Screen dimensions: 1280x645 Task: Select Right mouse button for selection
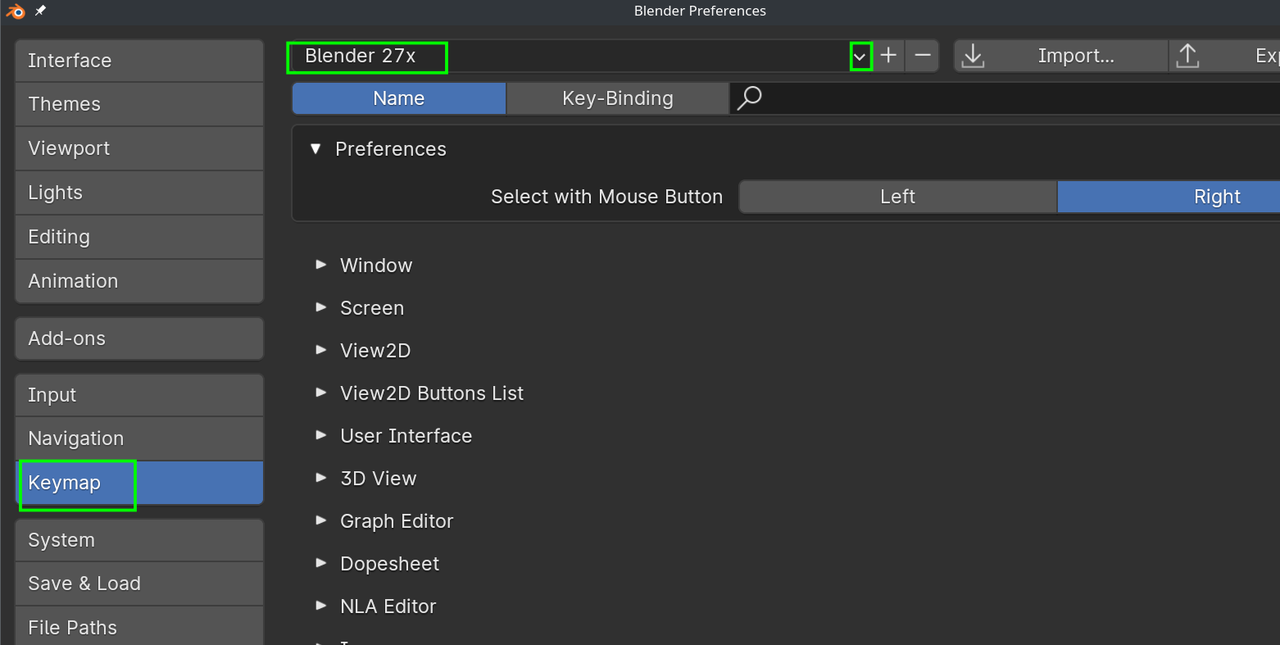pos(1216,197)
